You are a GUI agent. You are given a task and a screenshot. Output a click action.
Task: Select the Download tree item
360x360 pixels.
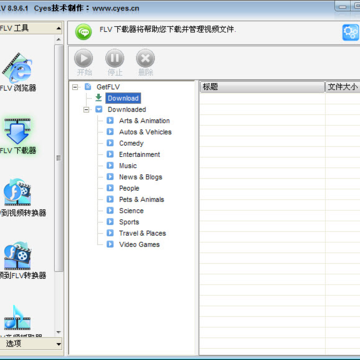click(123, 98)
